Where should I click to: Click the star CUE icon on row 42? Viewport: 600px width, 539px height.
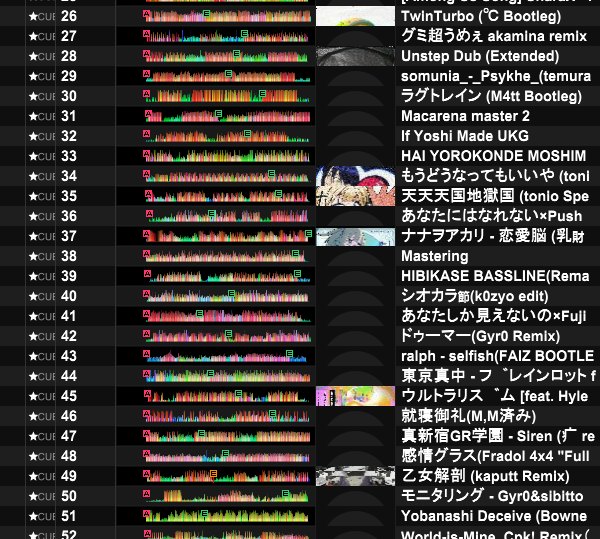(x=42, y=336)
